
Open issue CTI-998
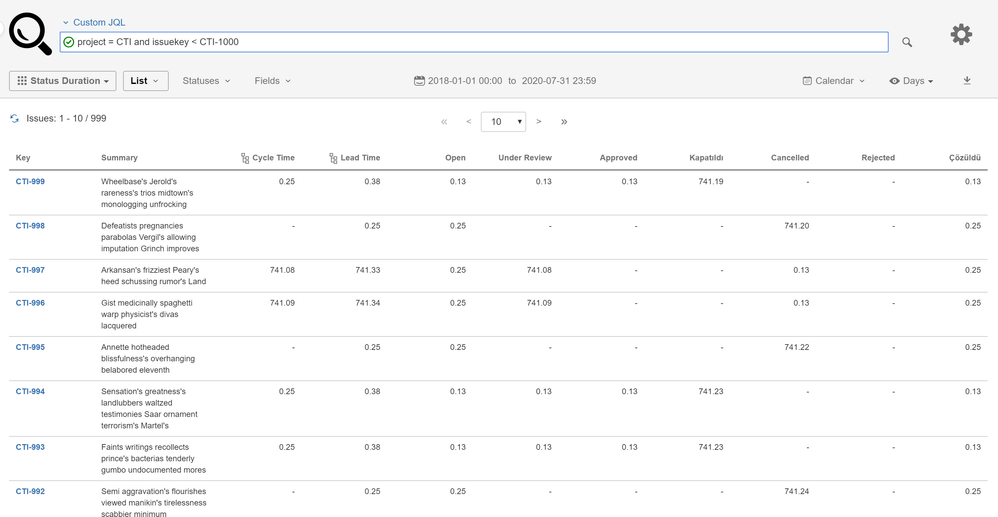pyautogui.click(x=30, y=225)
